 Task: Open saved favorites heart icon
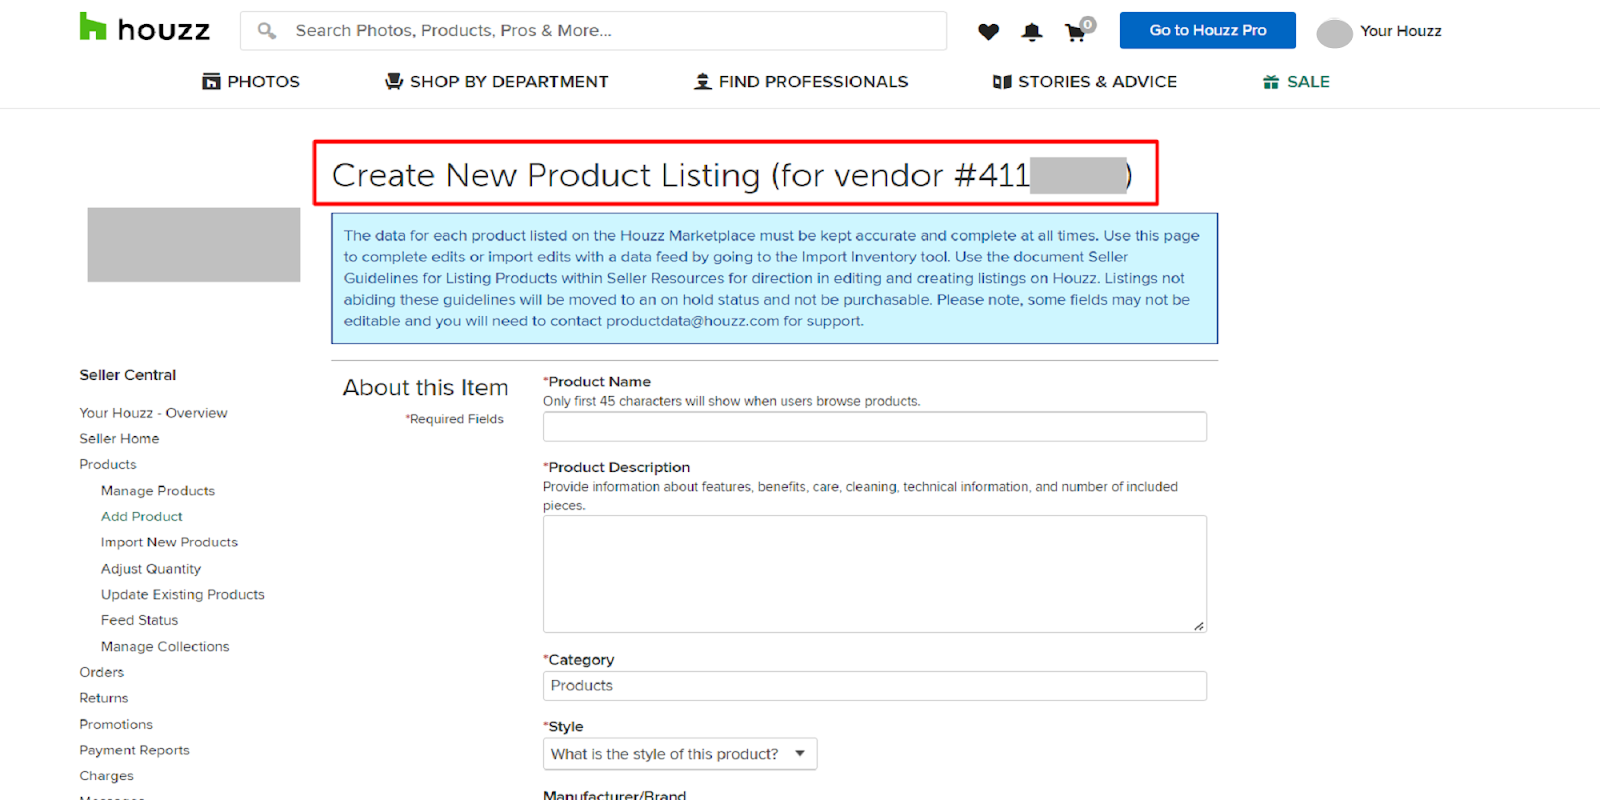point(989,32)
